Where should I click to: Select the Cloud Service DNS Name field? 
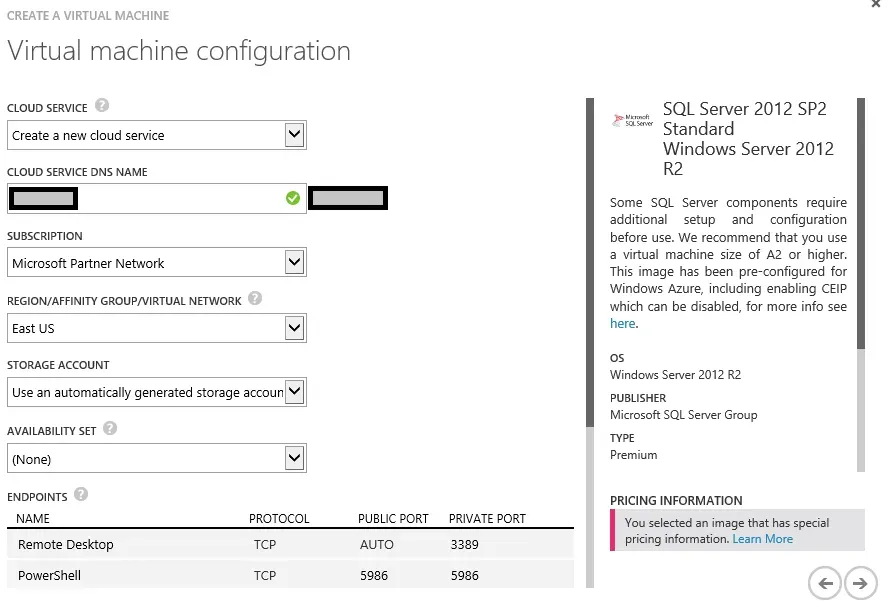pos(150,197)
